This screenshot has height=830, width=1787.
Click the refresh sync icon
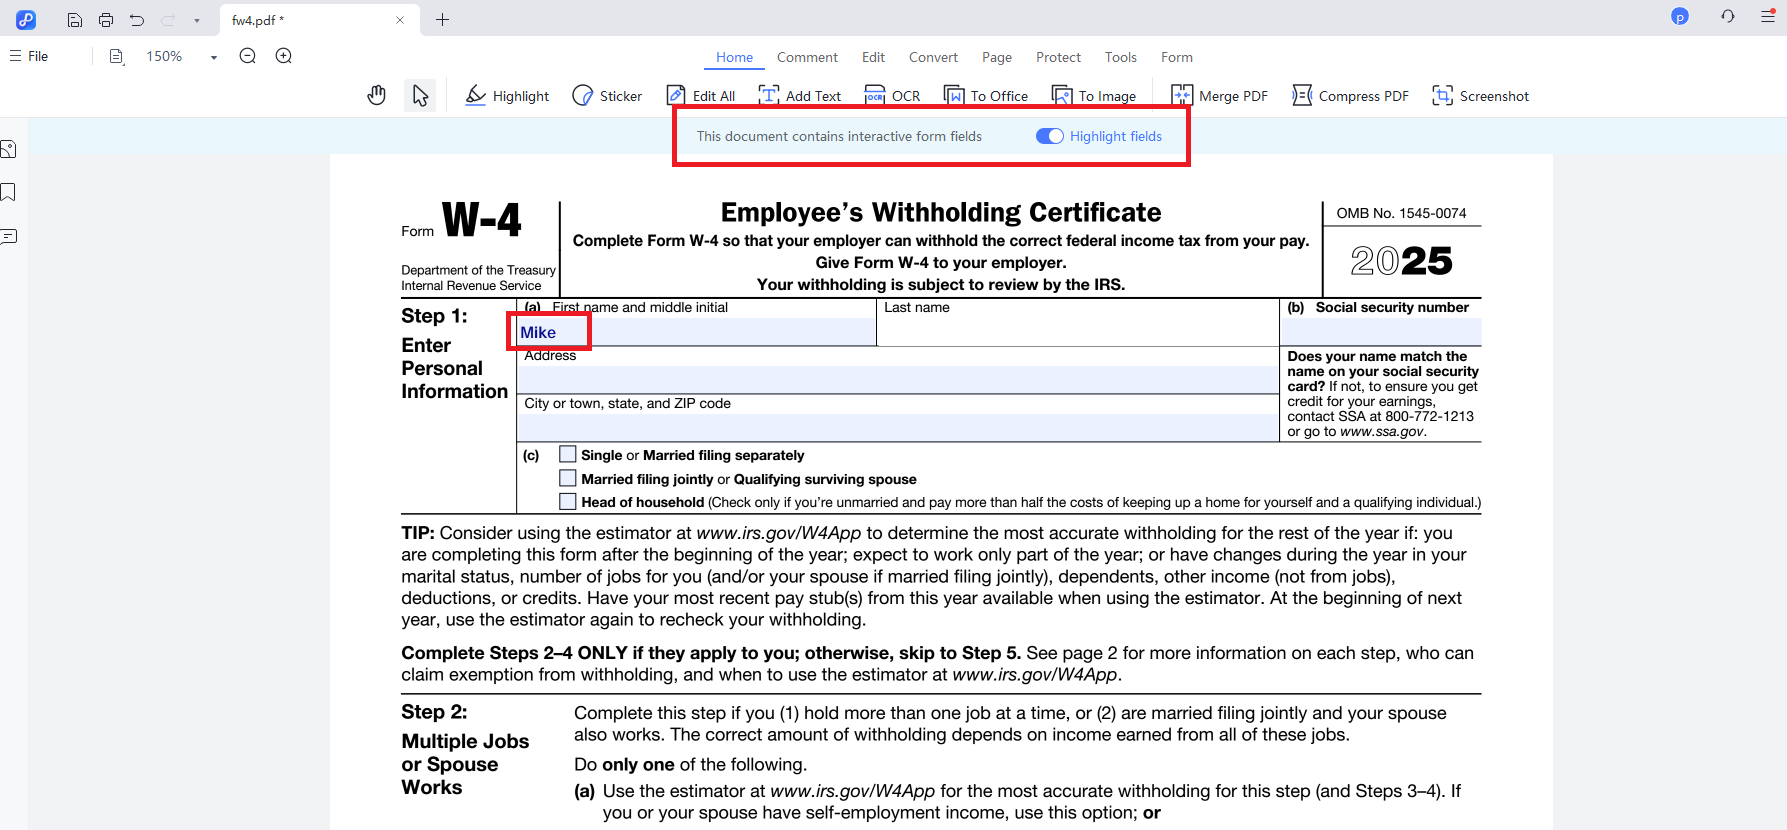click(x=1728, y=16)
